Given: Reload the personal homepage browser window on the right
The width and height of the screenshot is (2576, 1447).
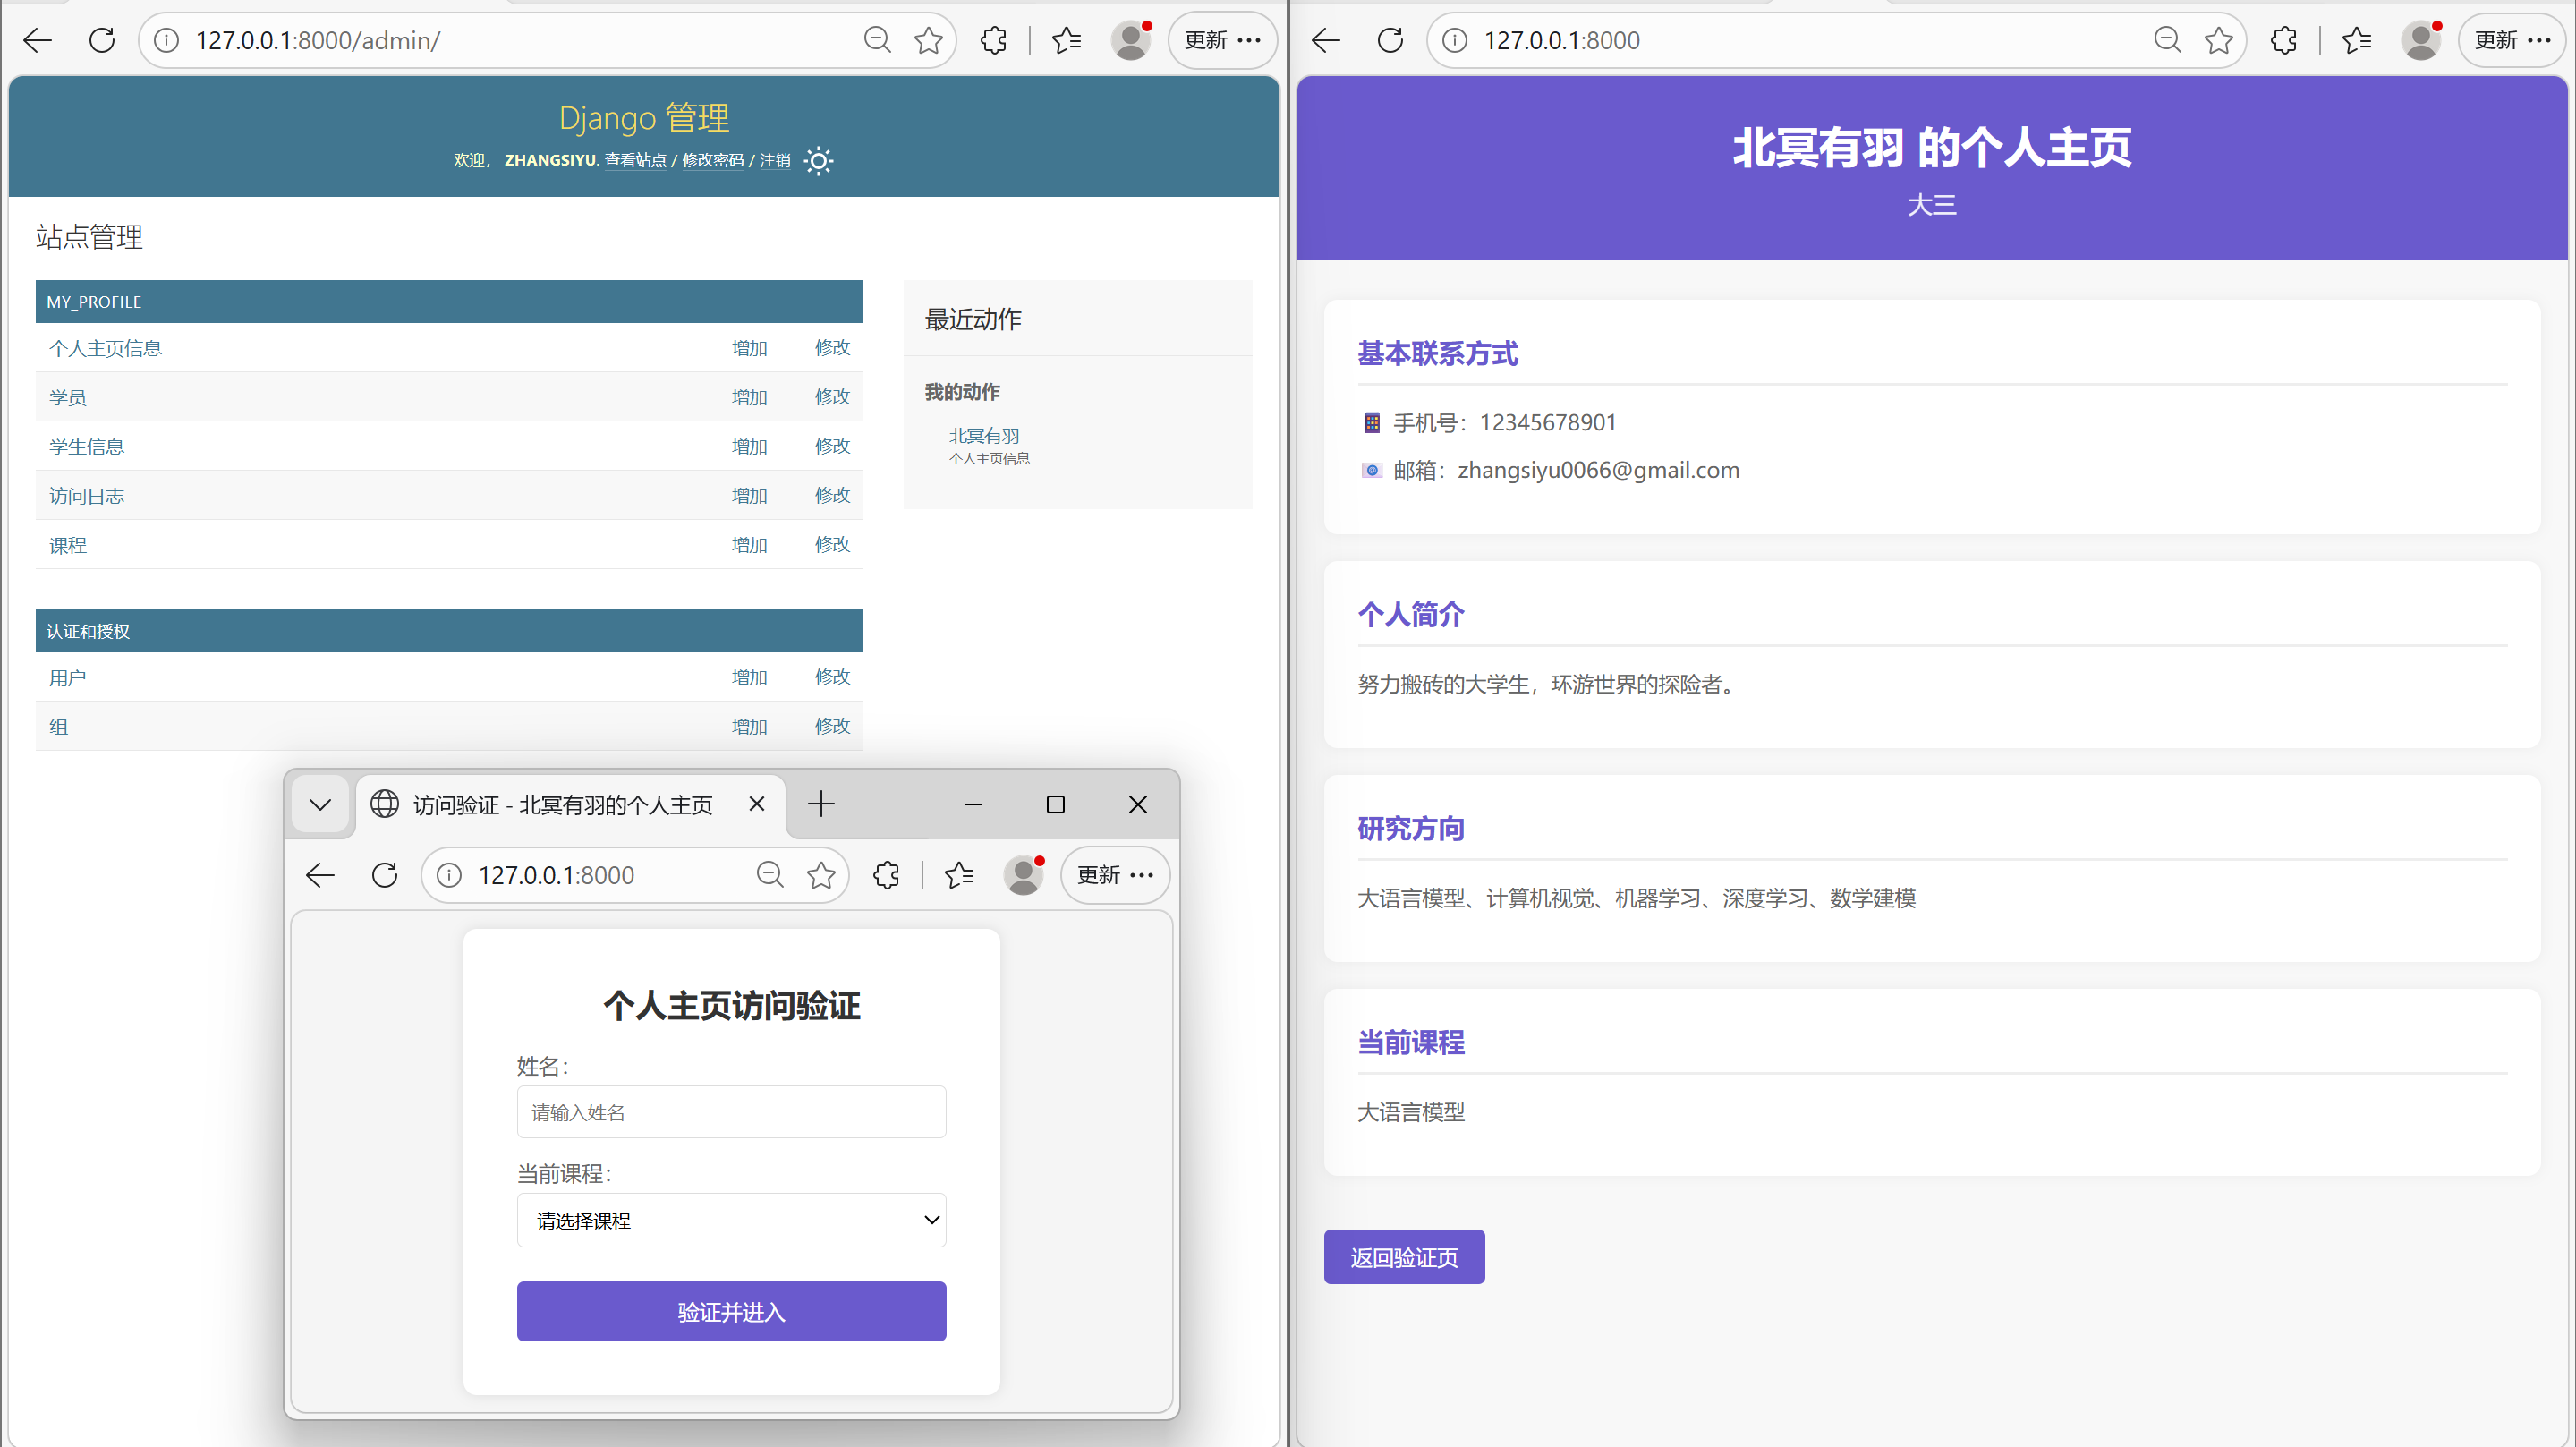Looking at the screenshot, I should click(x=1390, y=40).
